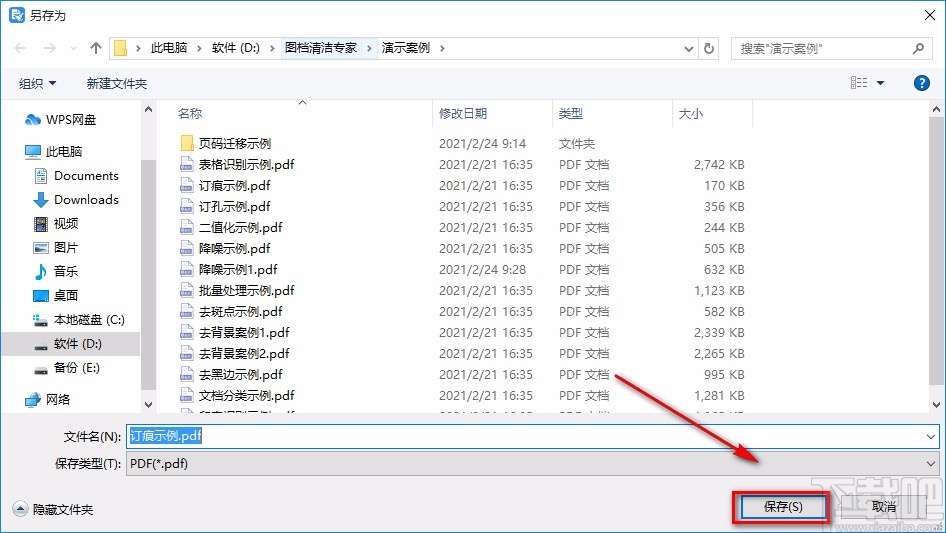Select file 表格识别示例.pdf
The width and height of the screenshot is (946, 533).
click(x=246, y=165)
